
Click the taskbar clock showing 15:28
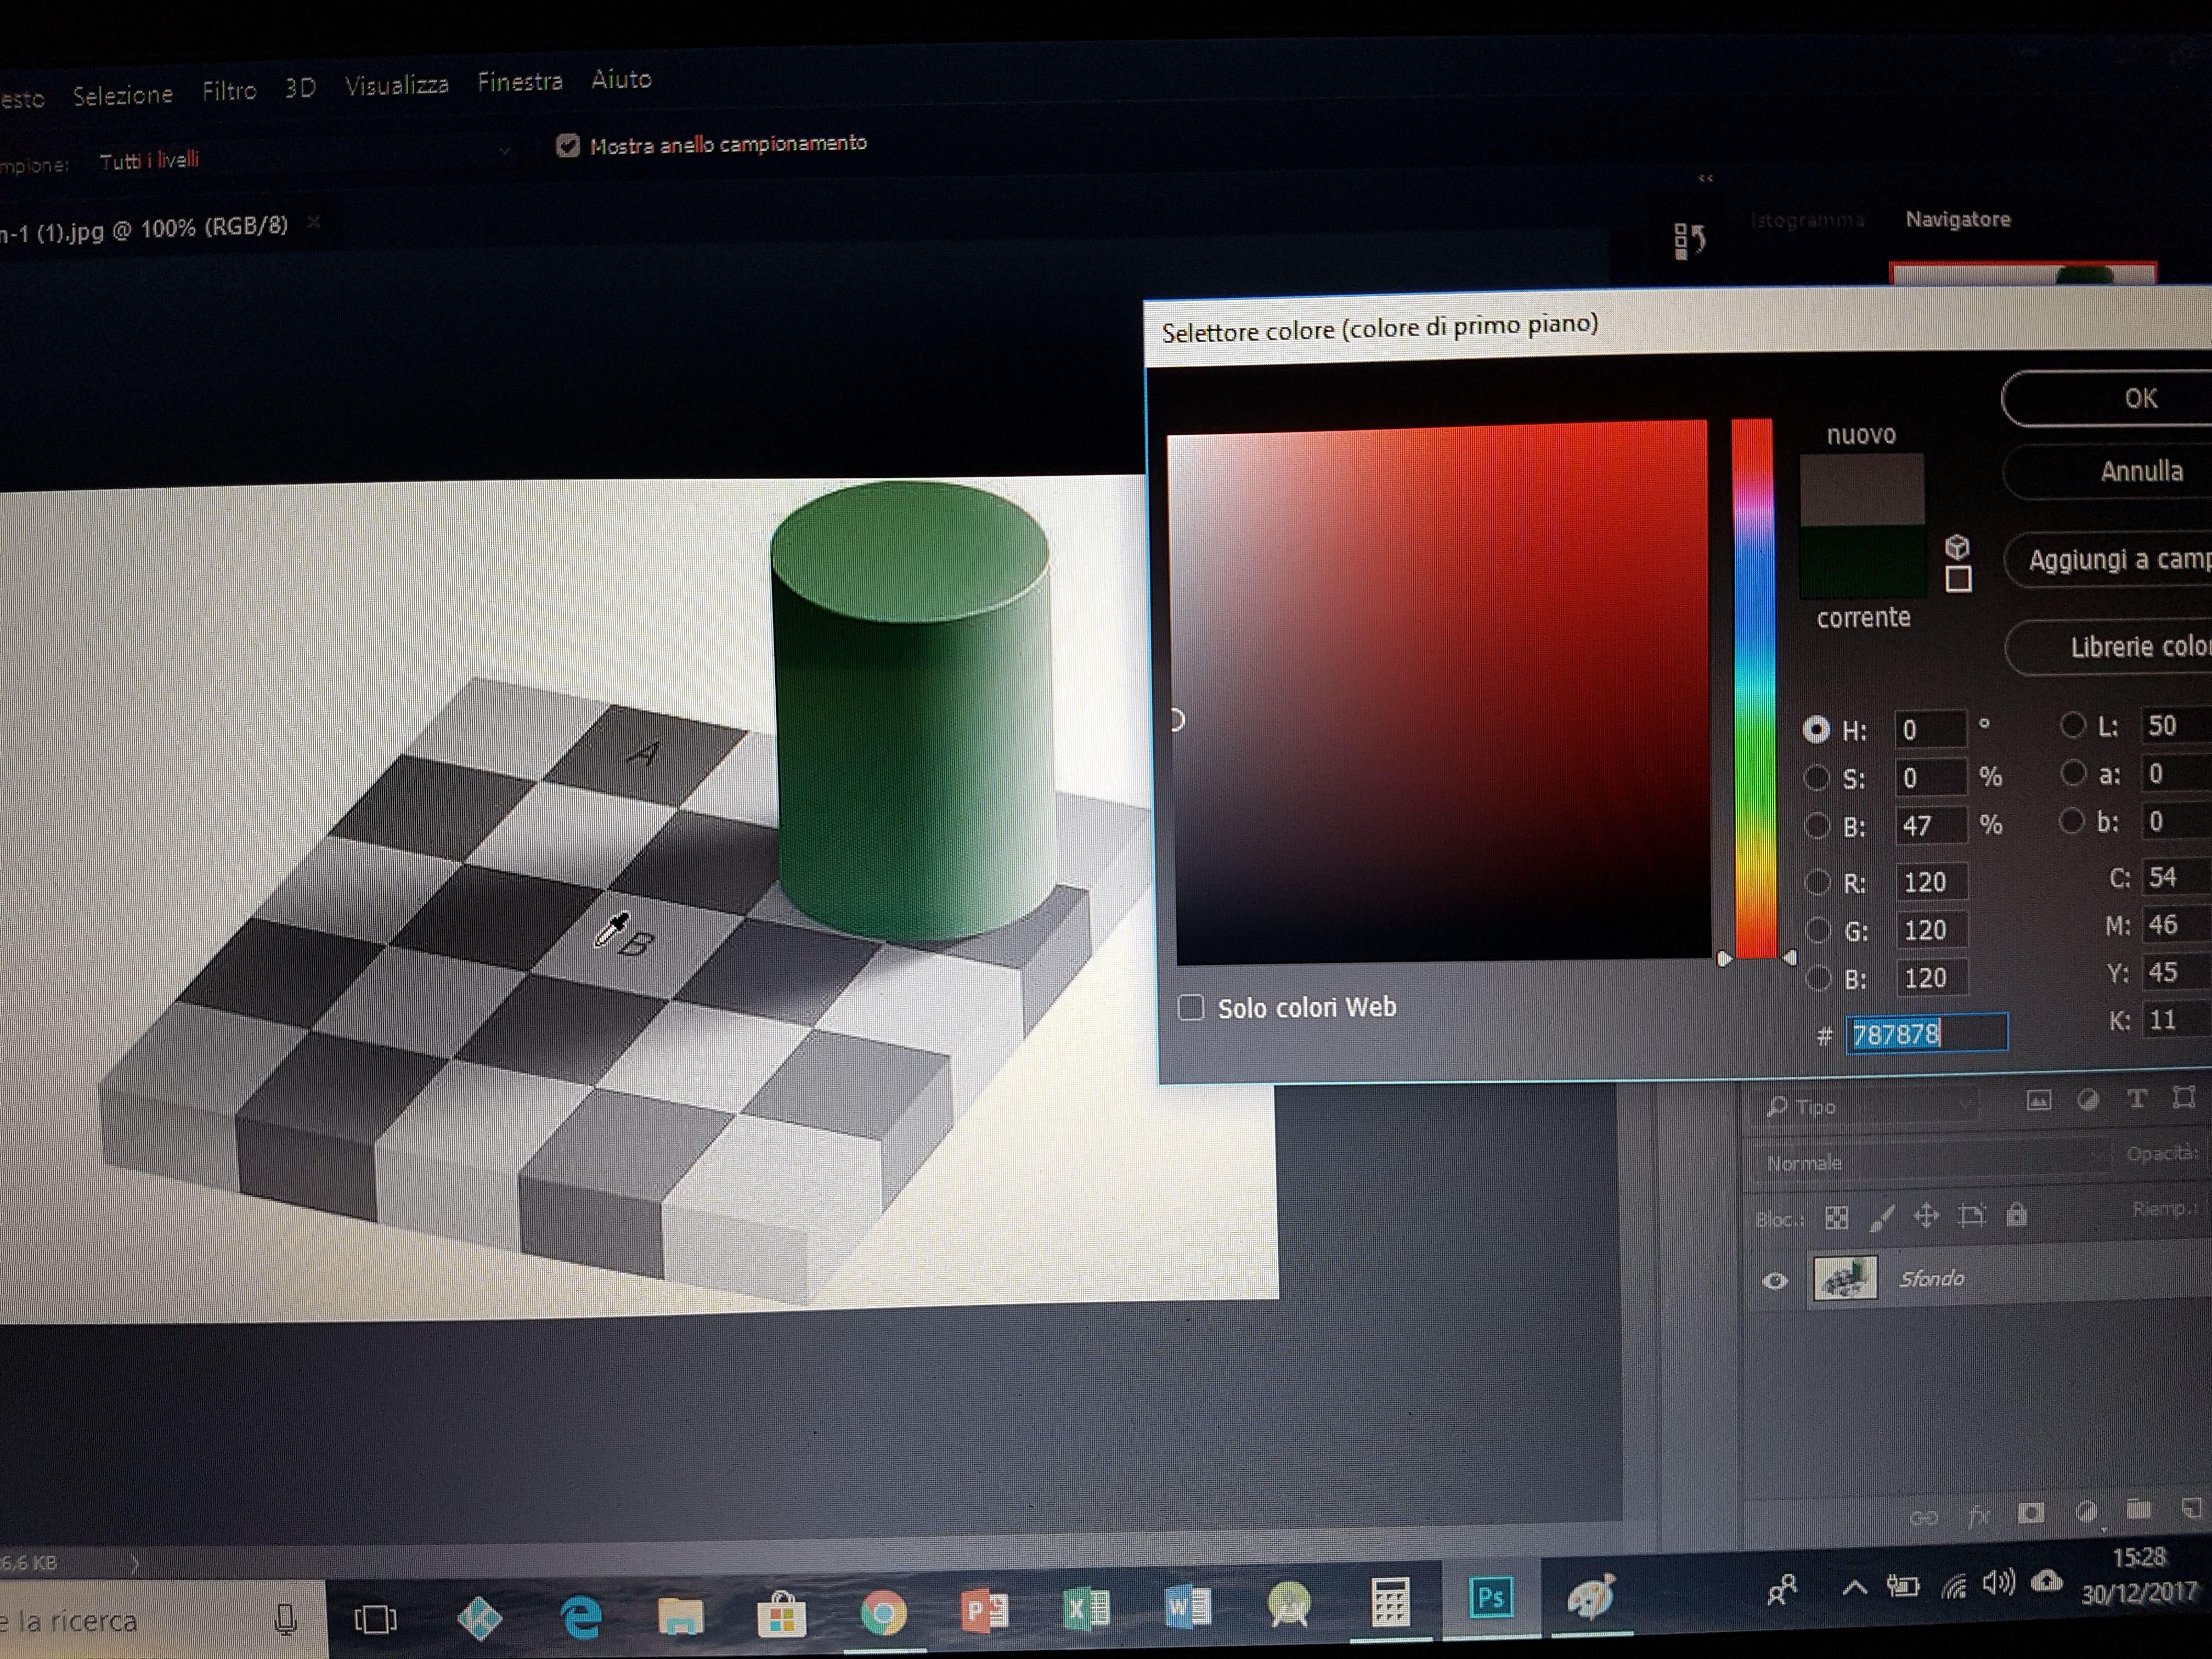(2138, 1558)
